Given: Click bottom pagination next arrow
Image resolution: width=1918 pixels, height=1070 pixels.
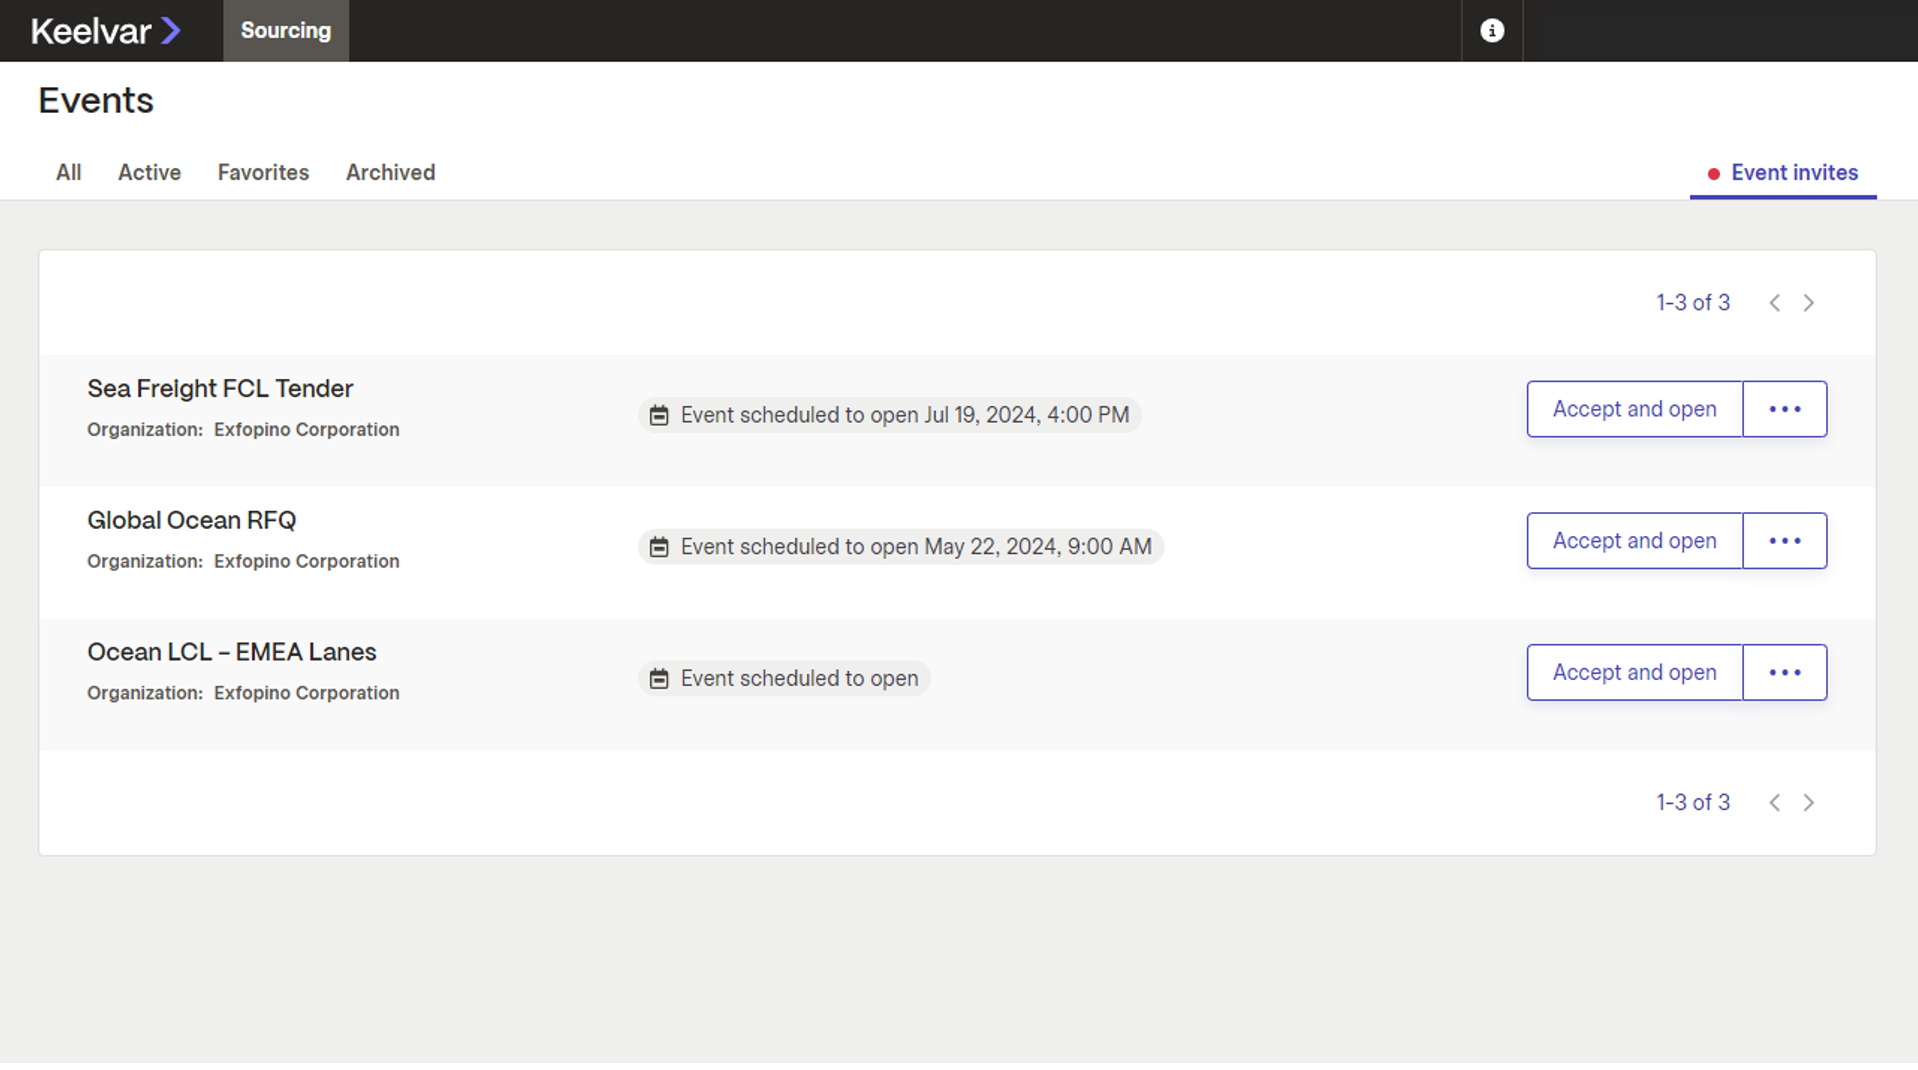Looking at the screenshot, I should tap(1808, 803).
